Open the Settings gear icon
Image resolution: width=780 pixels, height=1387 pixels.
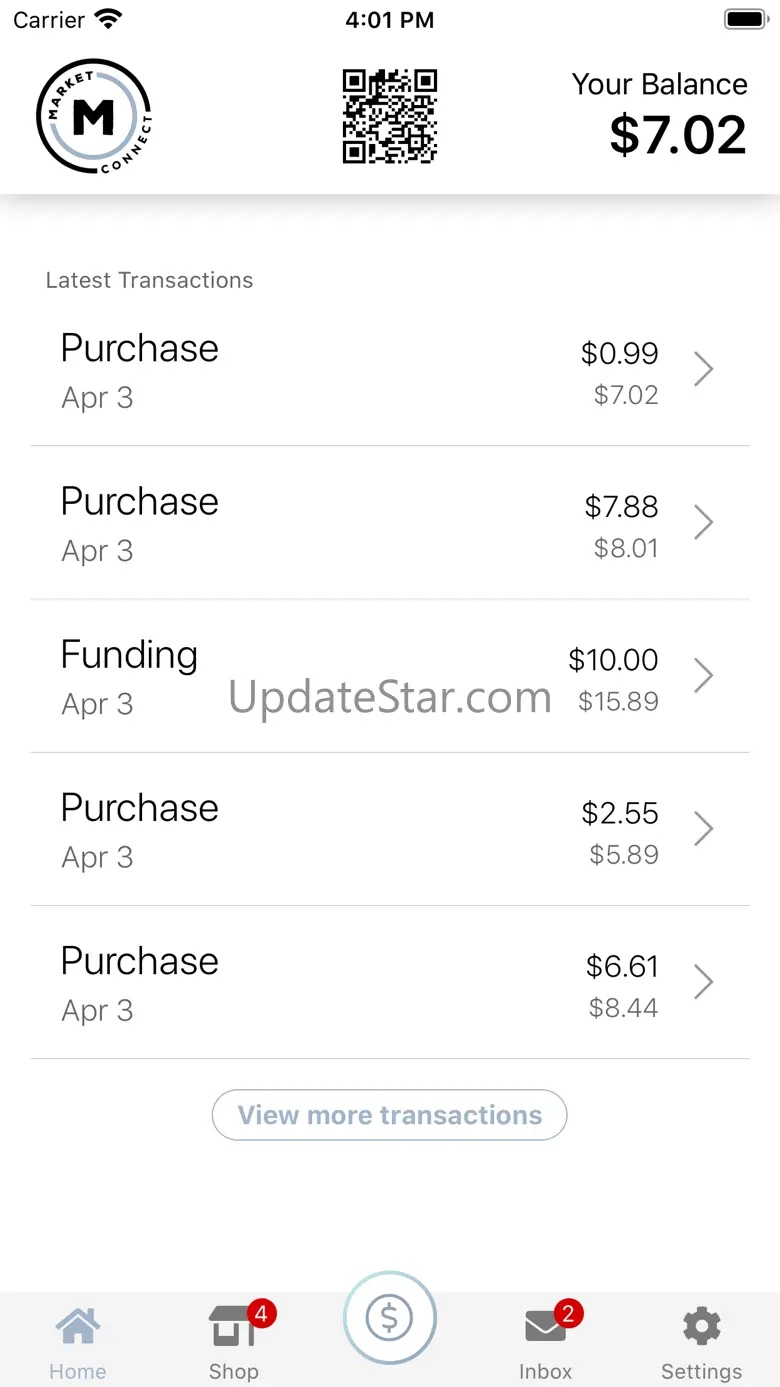(701, 1326)
